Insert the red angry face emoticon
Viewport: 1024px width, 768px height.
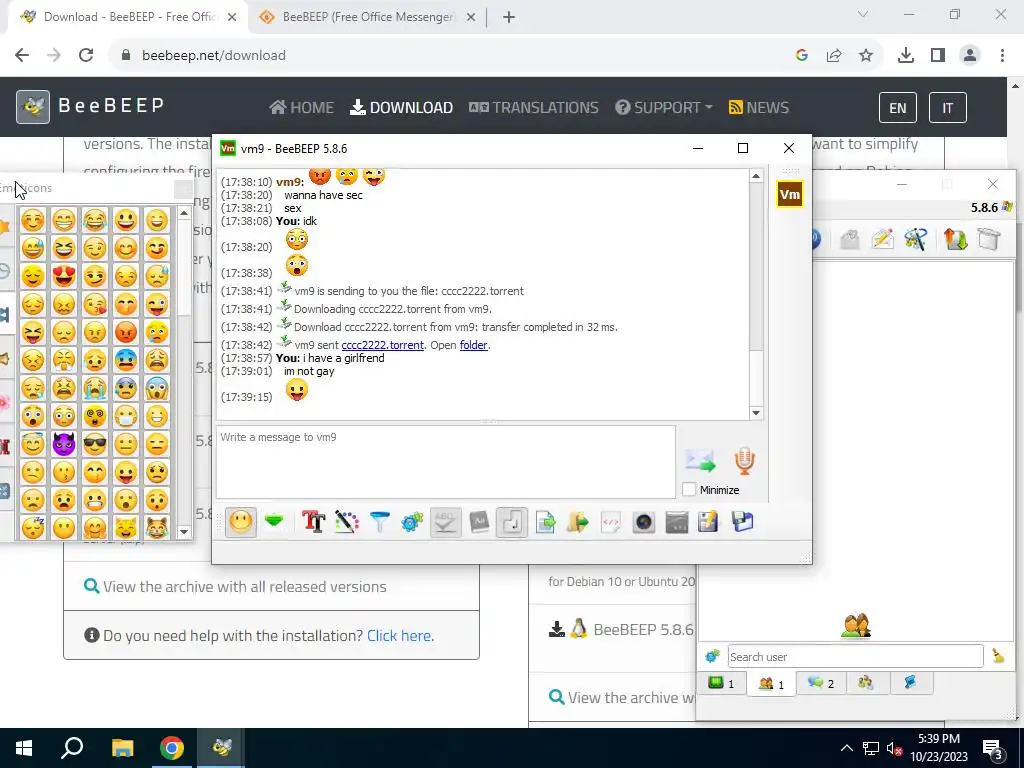click(x=125, y=332)
